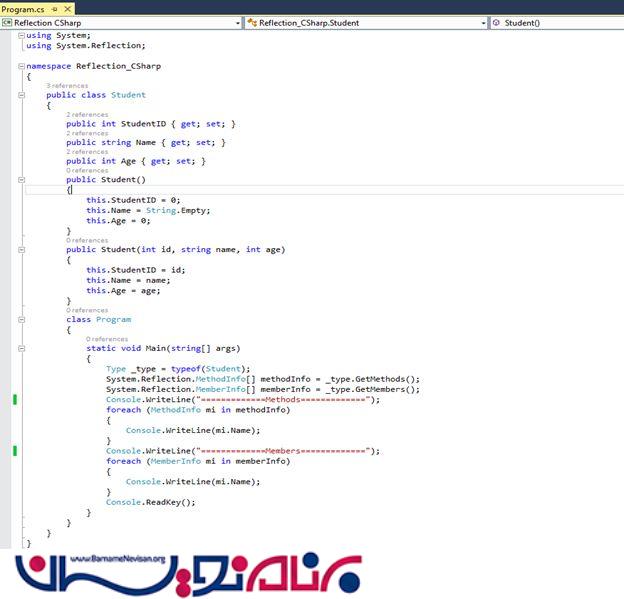Collapse the static void Main method

tap(21, 348)
